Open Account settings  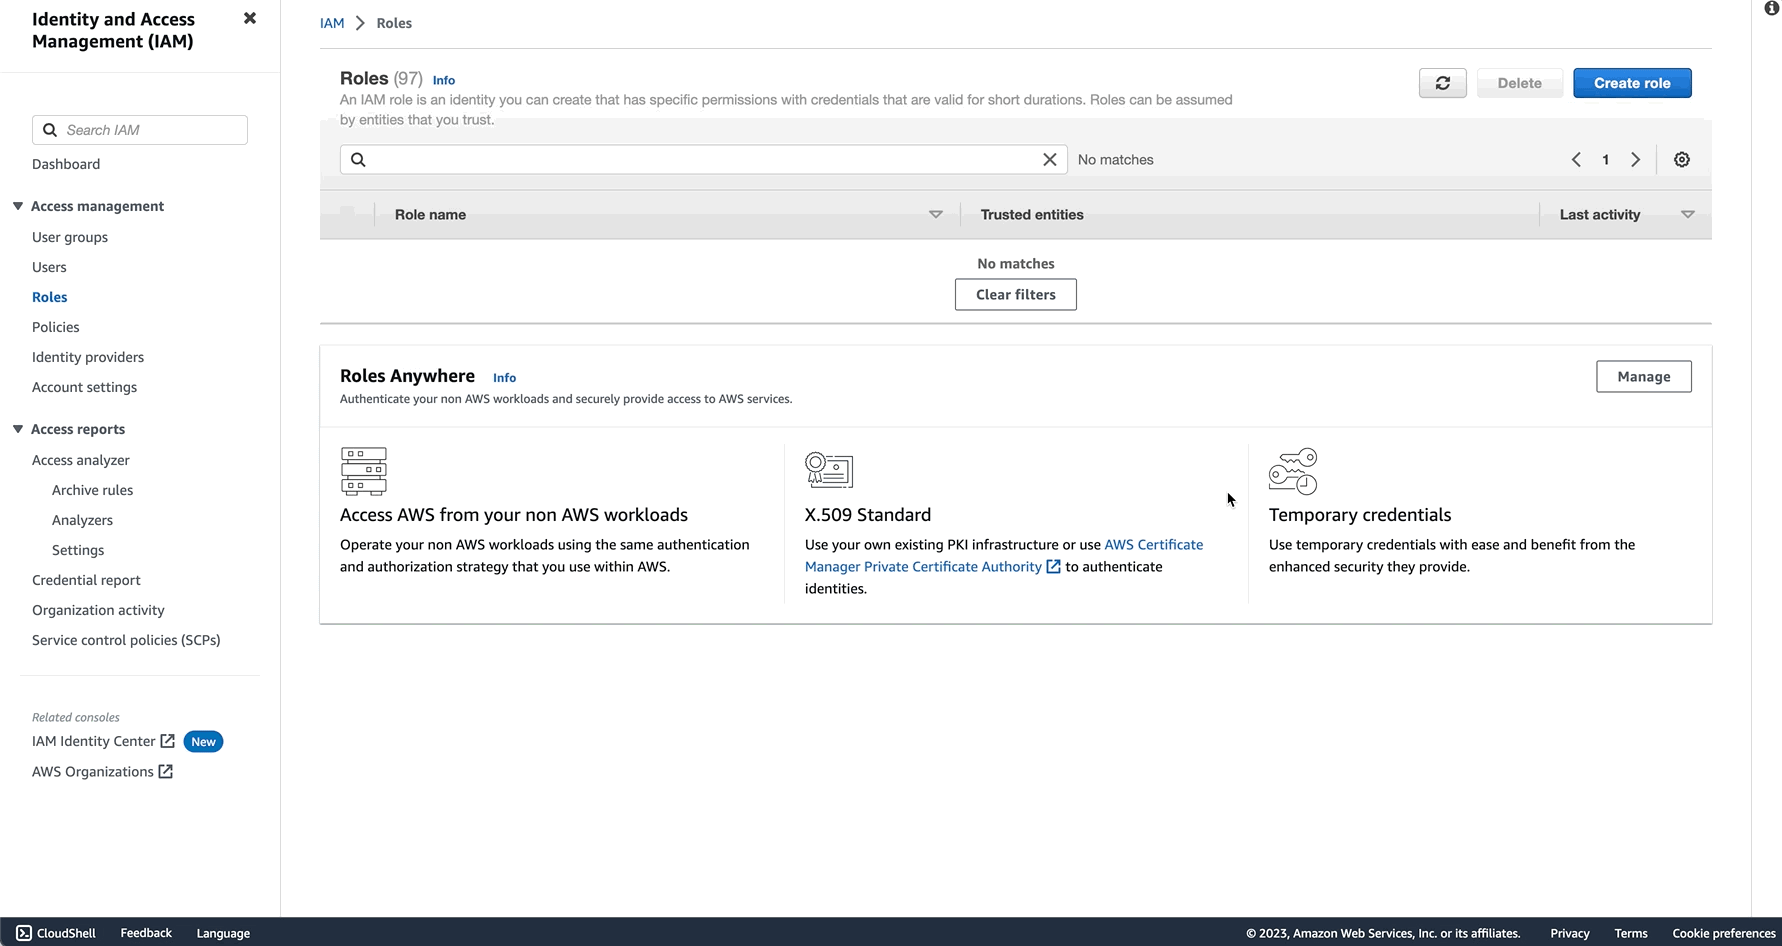[x=85, y=387]
